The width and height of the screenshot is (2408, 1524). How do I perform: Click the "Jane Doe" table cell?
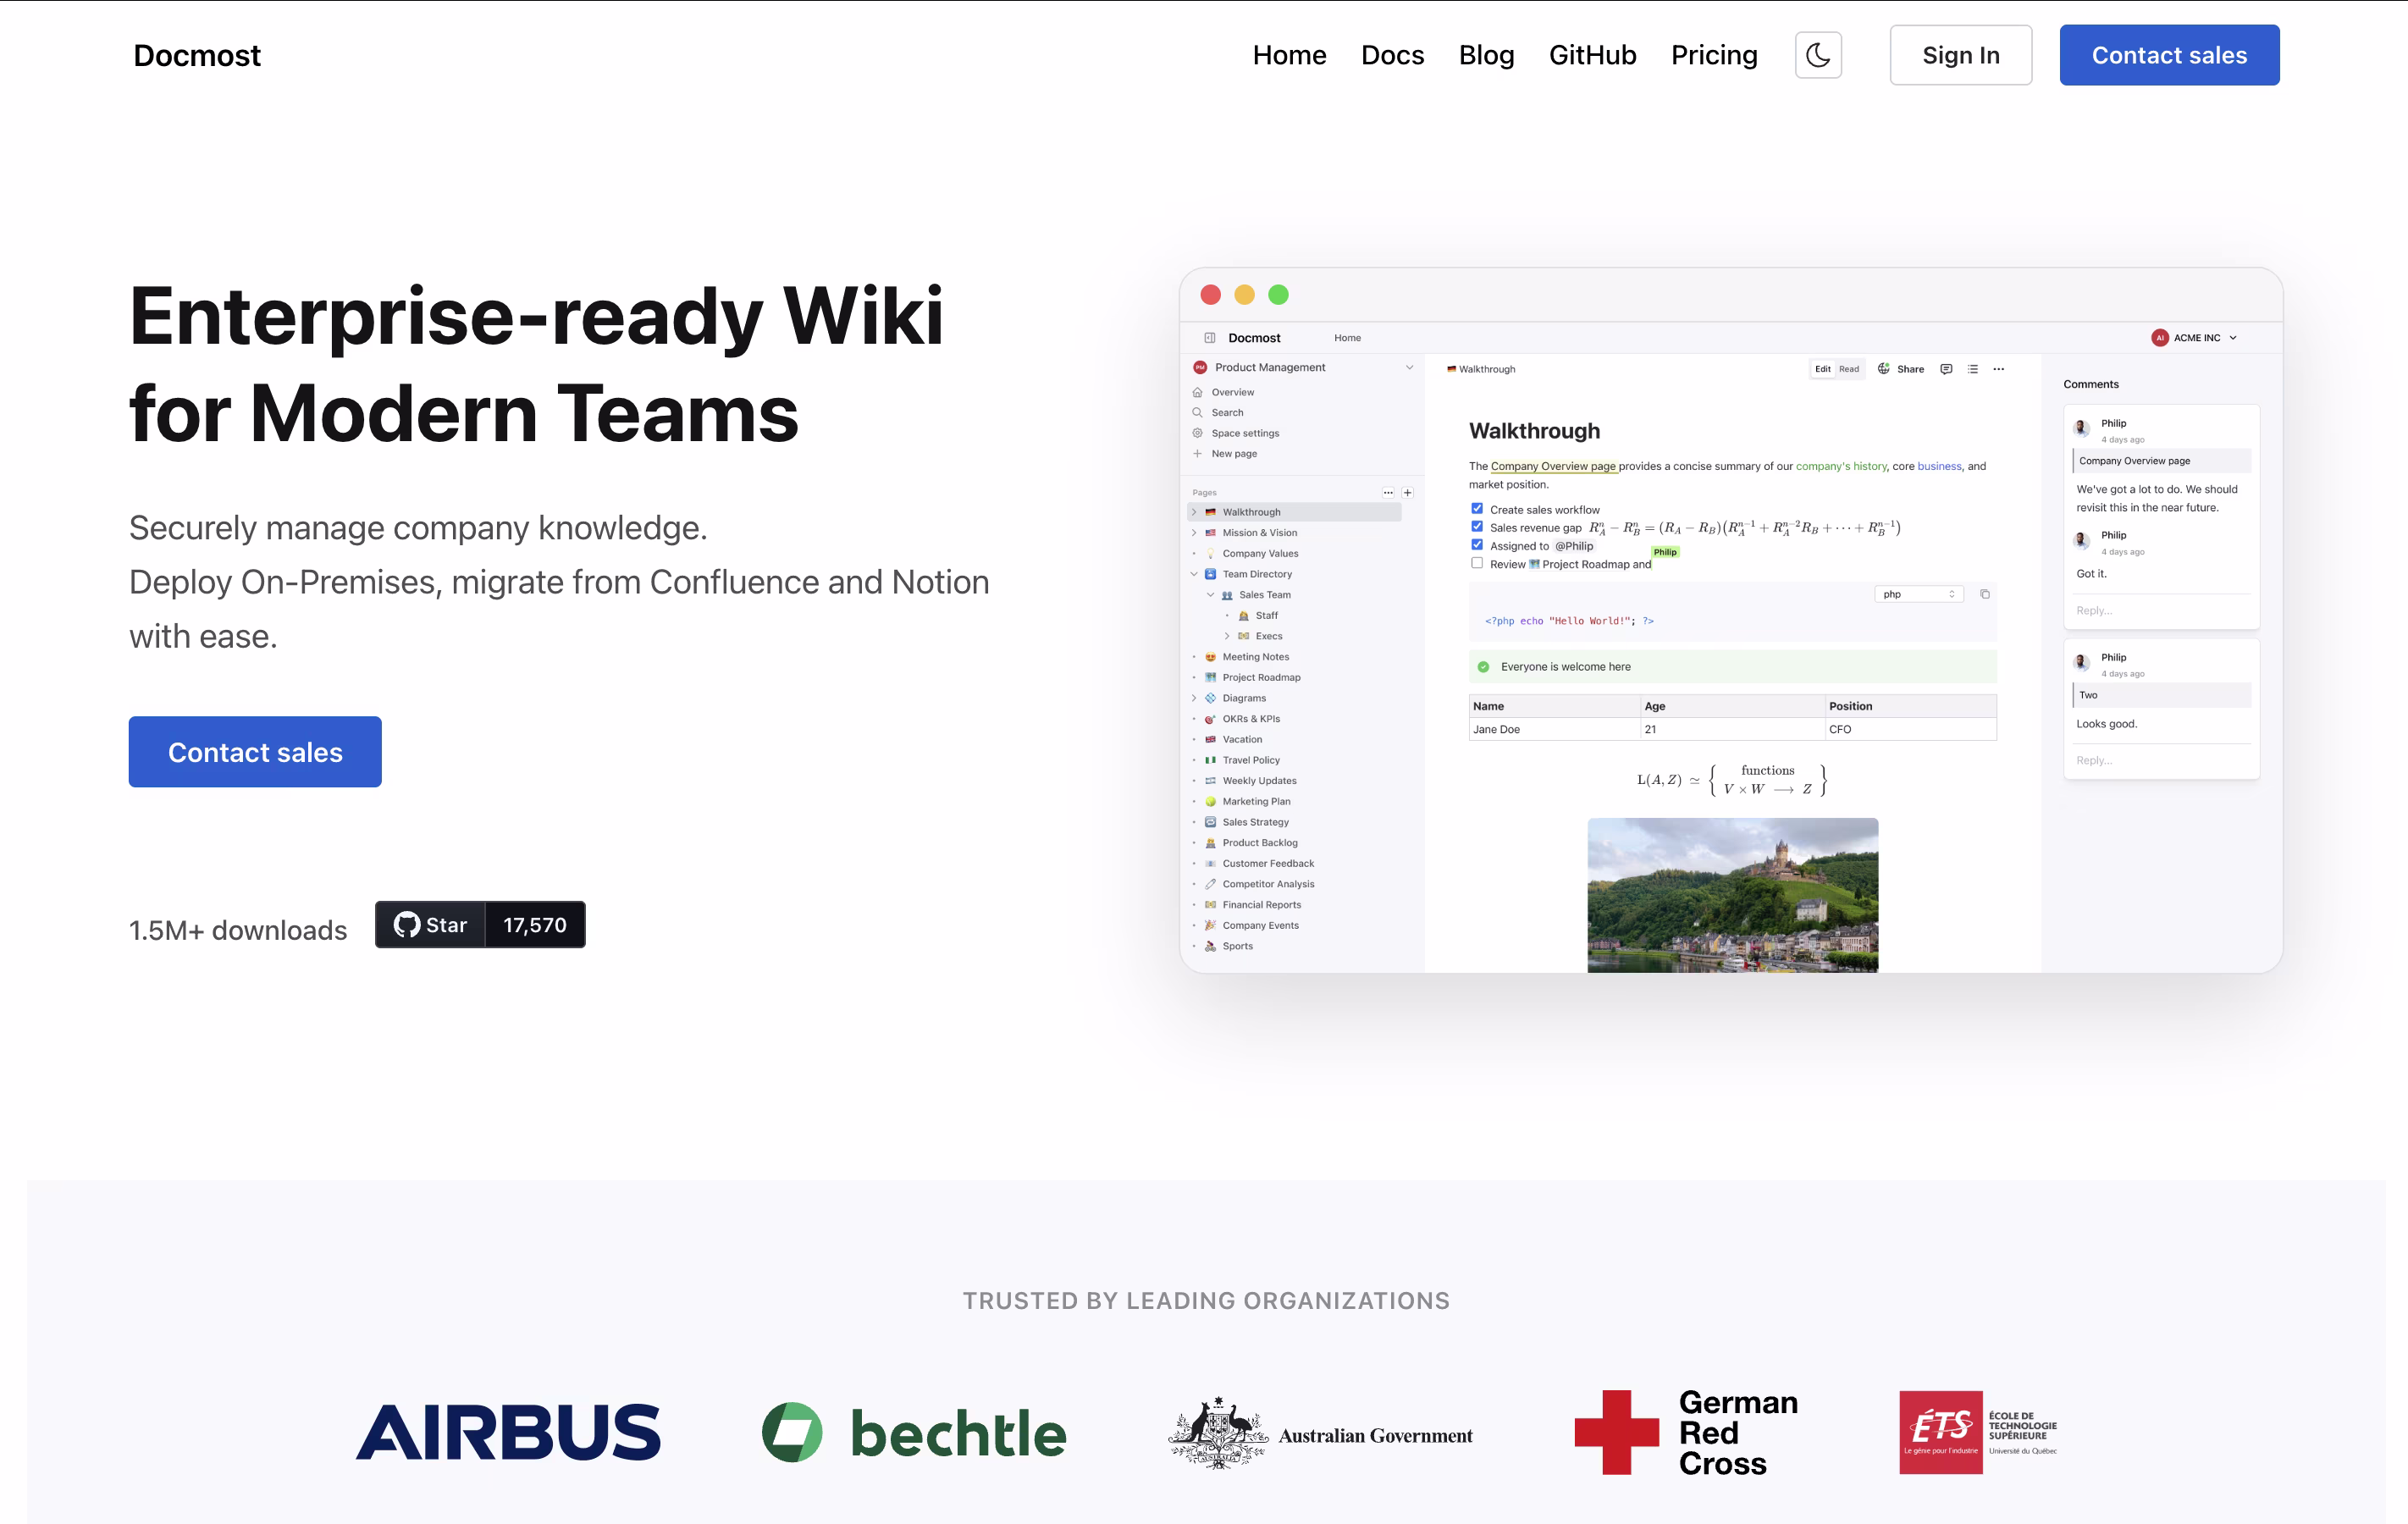click(1555, 729)
